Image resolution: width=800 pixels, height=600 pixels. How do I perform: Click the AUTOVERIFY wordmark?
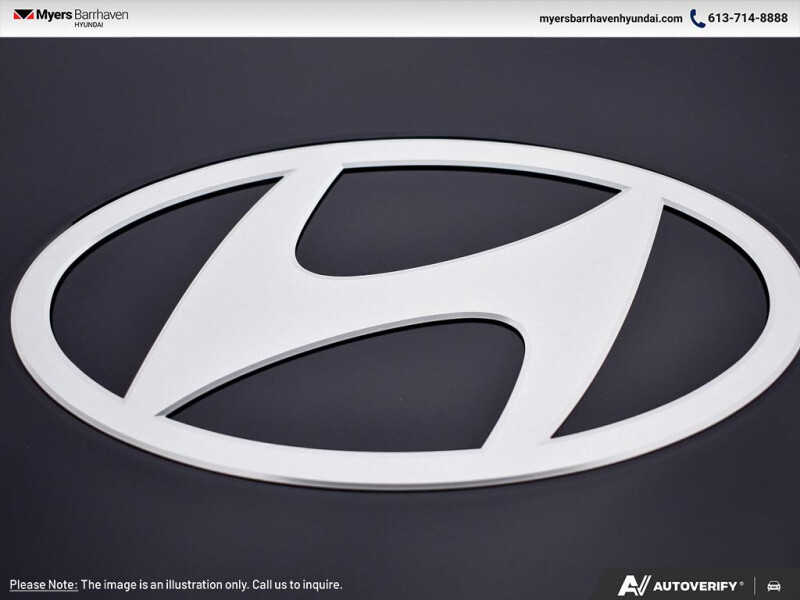tap(693, 584)
